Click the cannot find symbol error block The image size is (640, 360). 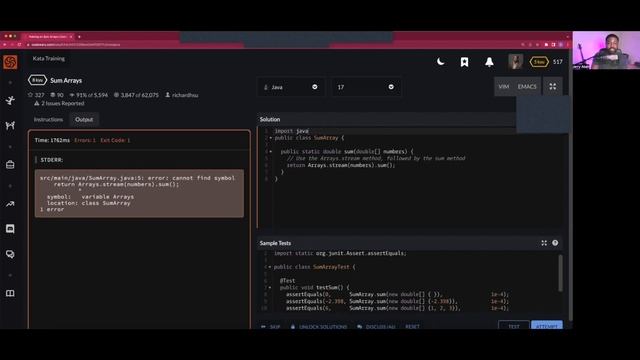tap(139, 193)
